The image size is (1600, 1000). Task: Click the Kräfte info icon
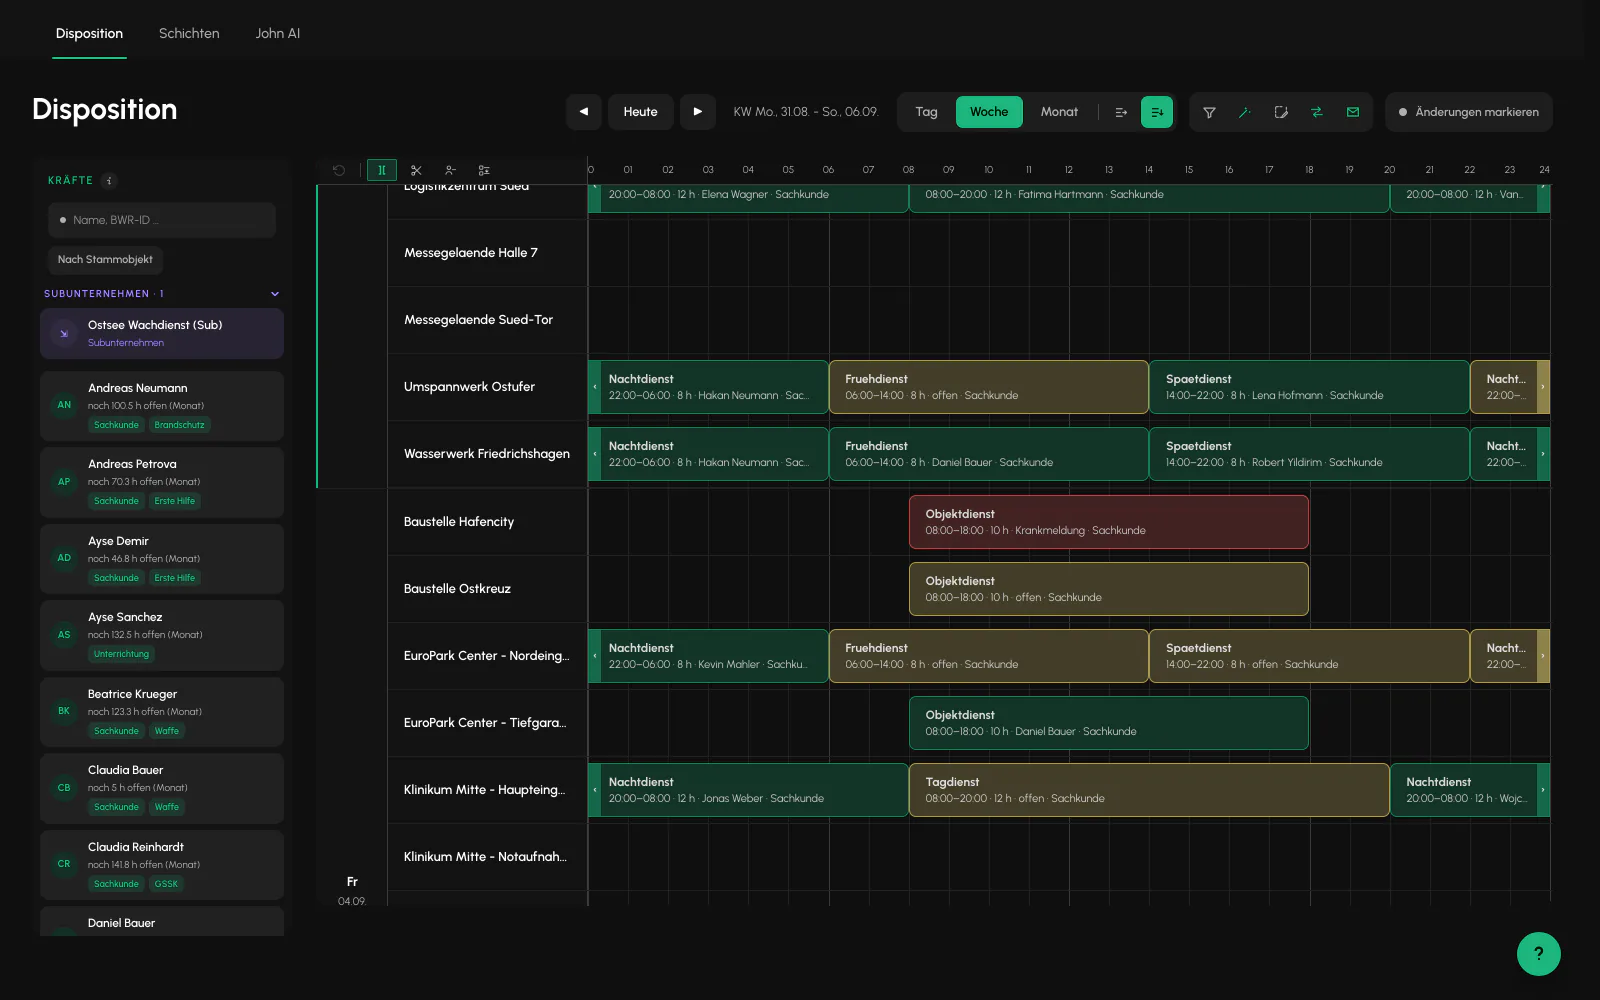[x=109, y=181]
